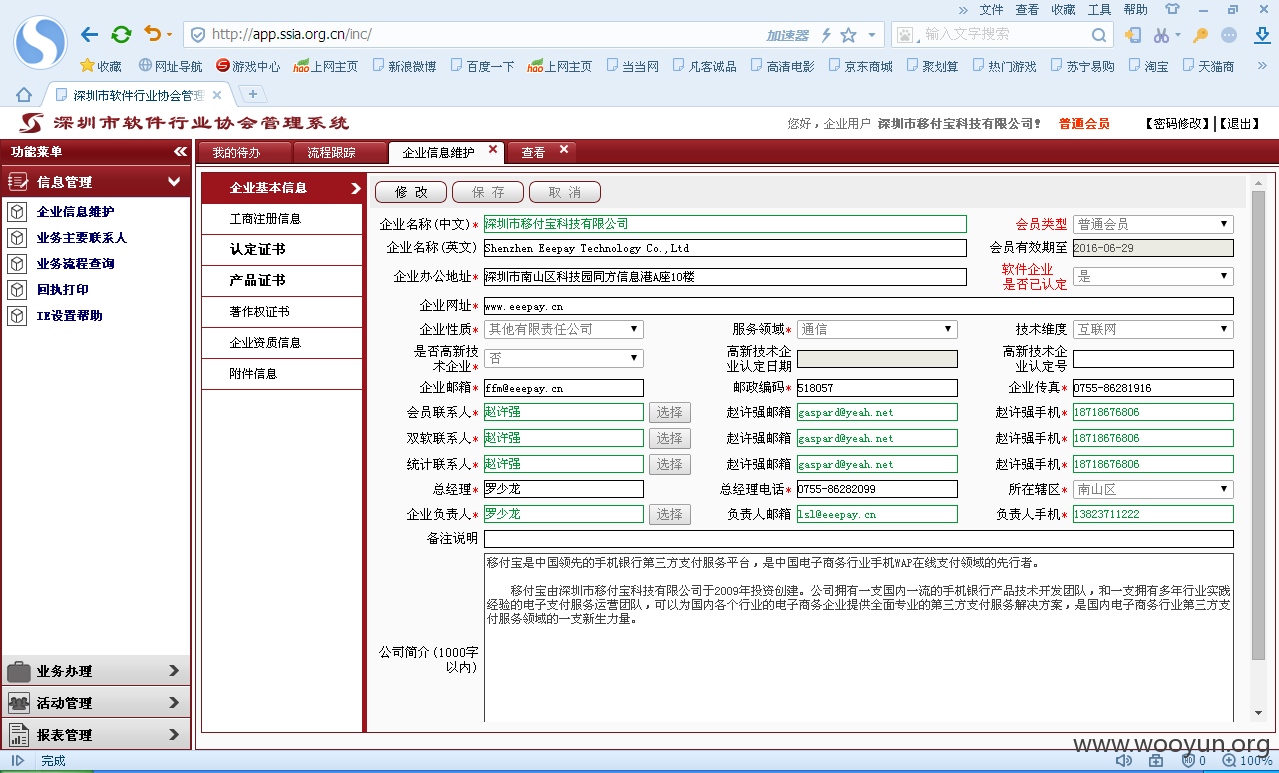
Task: Open the 著作权证书 section
Action: point(282,312)
